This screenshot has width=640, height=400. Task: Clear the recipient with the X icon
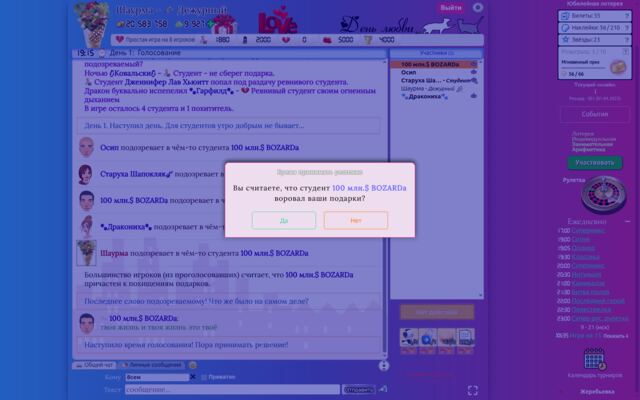click(193, 377)
